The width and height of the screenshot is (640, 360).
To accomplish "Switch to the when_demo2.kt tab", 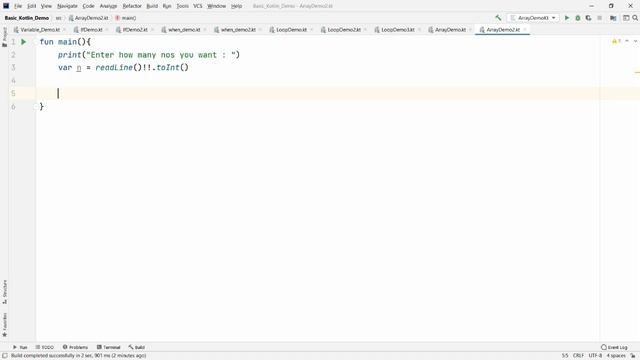I will pyautogui.click(x=238, y=30).
